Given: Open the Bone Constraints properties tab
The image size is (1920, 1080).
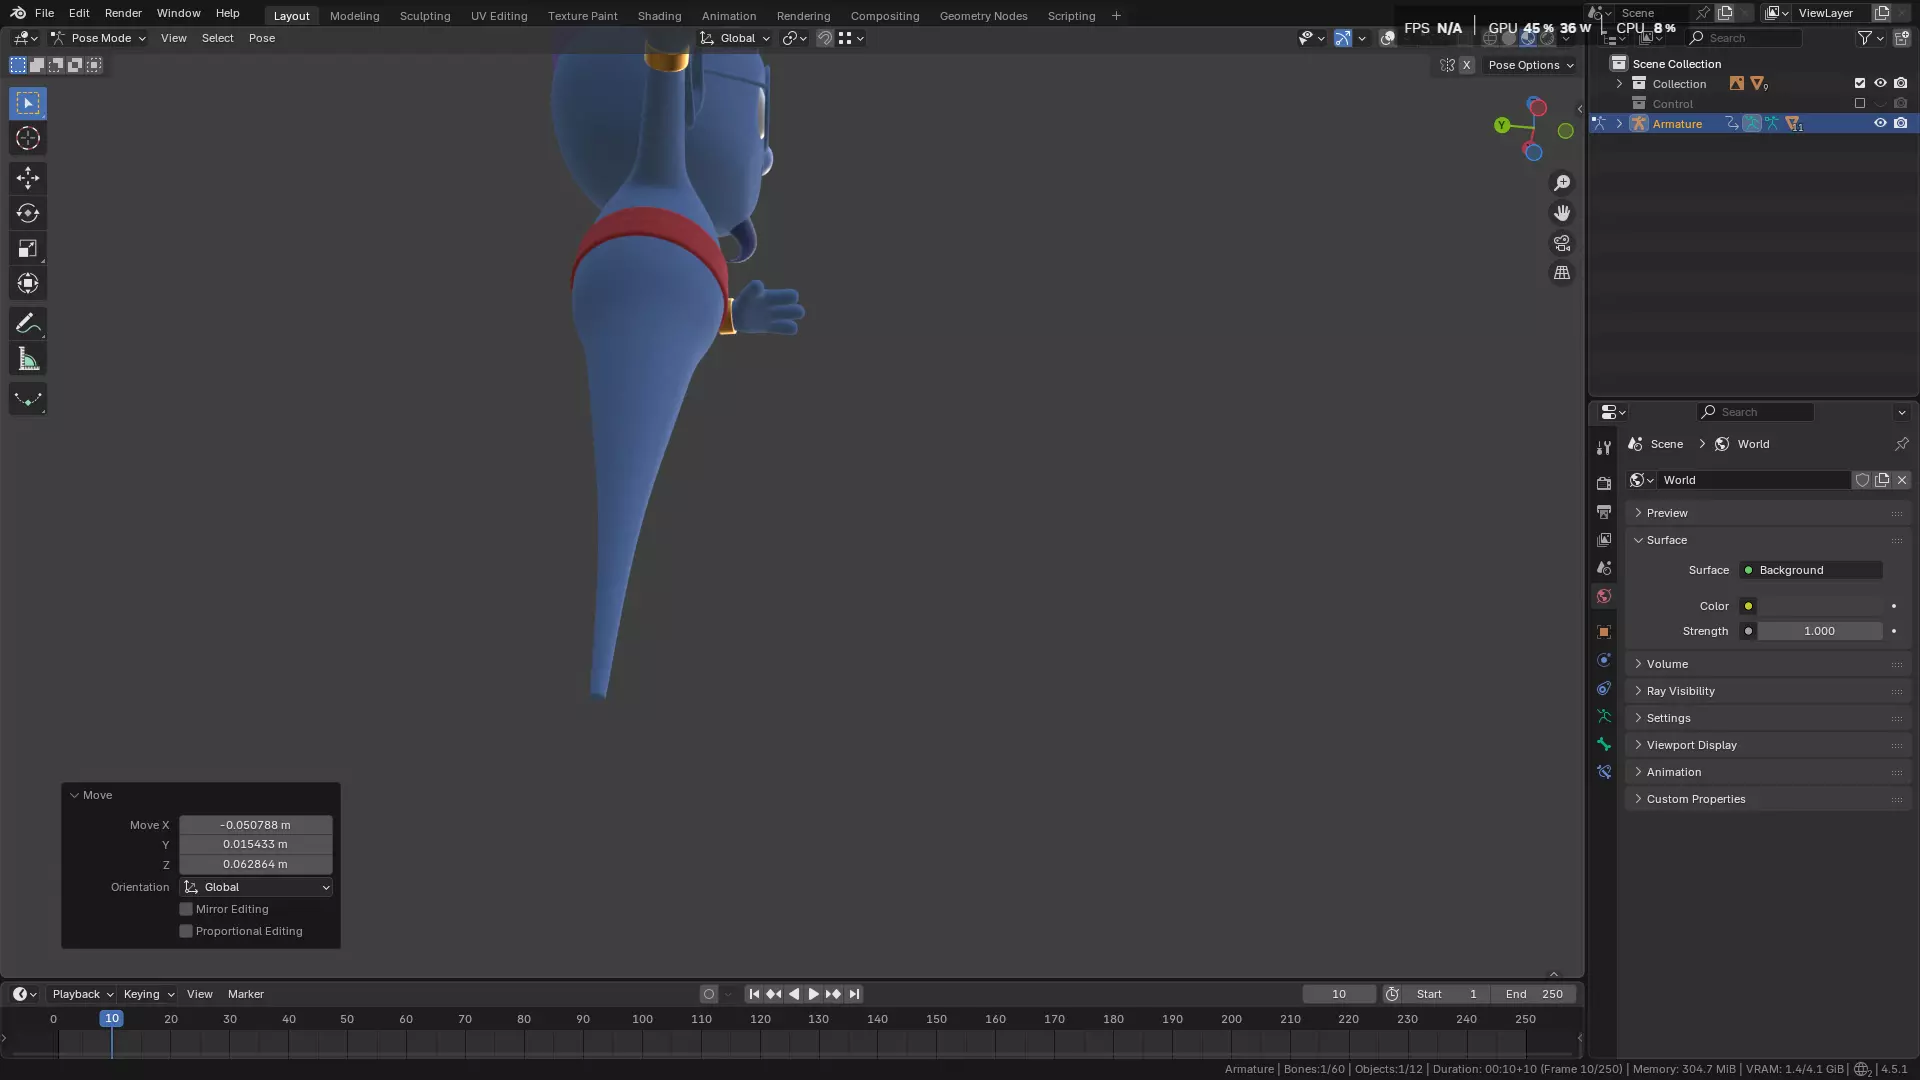Looking at the screenshot, I should click(x=1604, y=772).
